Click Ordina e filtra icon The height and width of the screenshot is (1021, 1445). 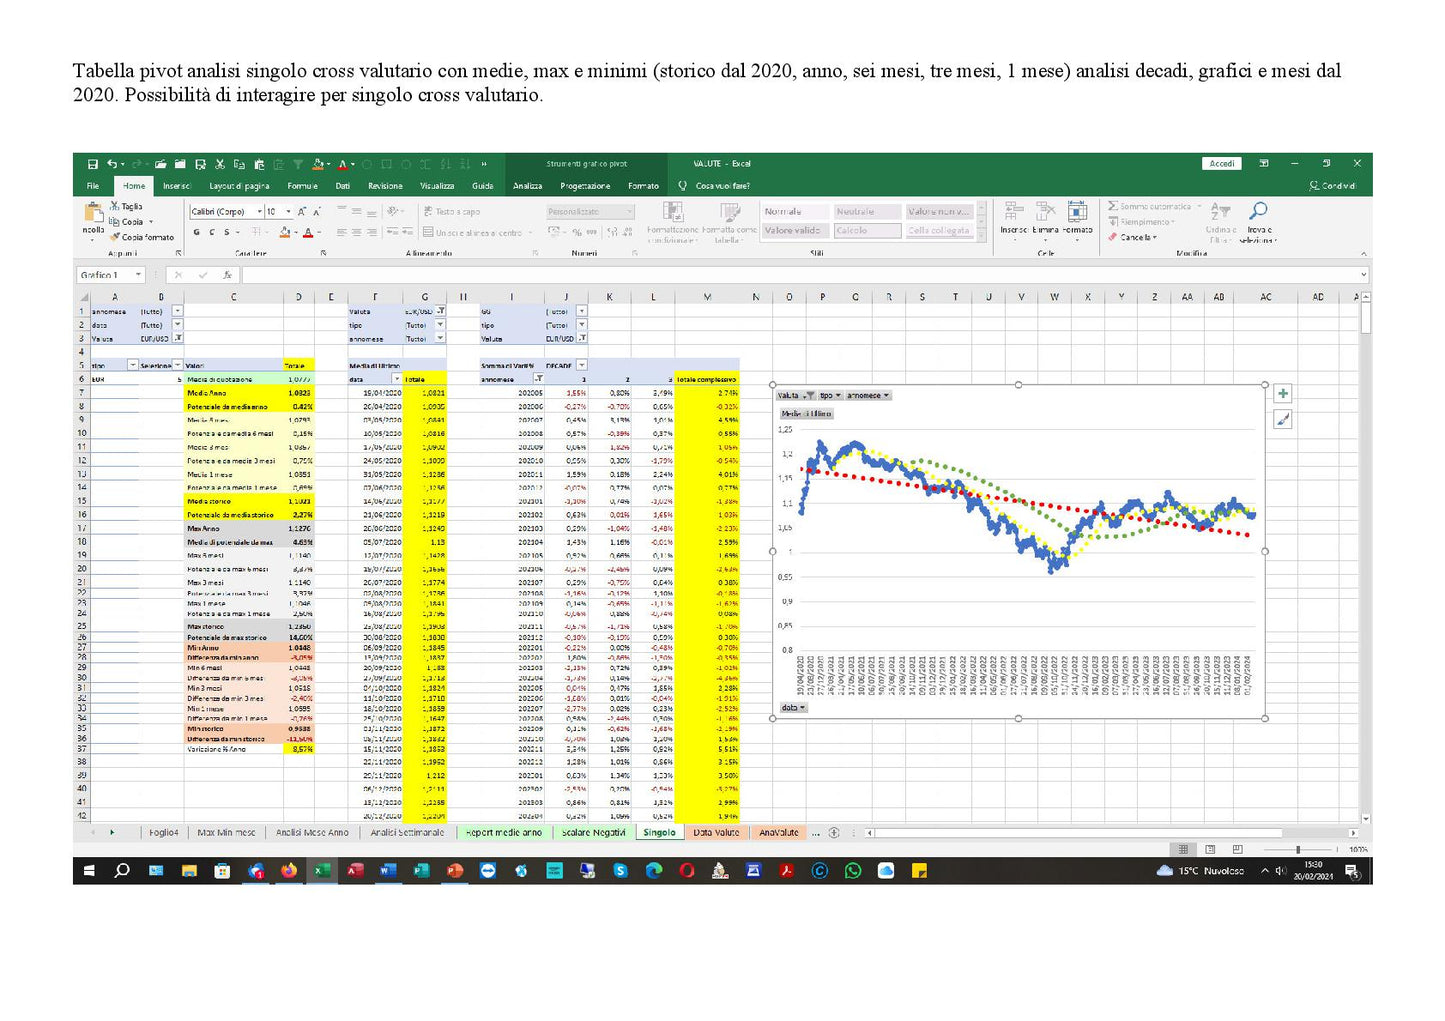click(x=1220, y=210)
